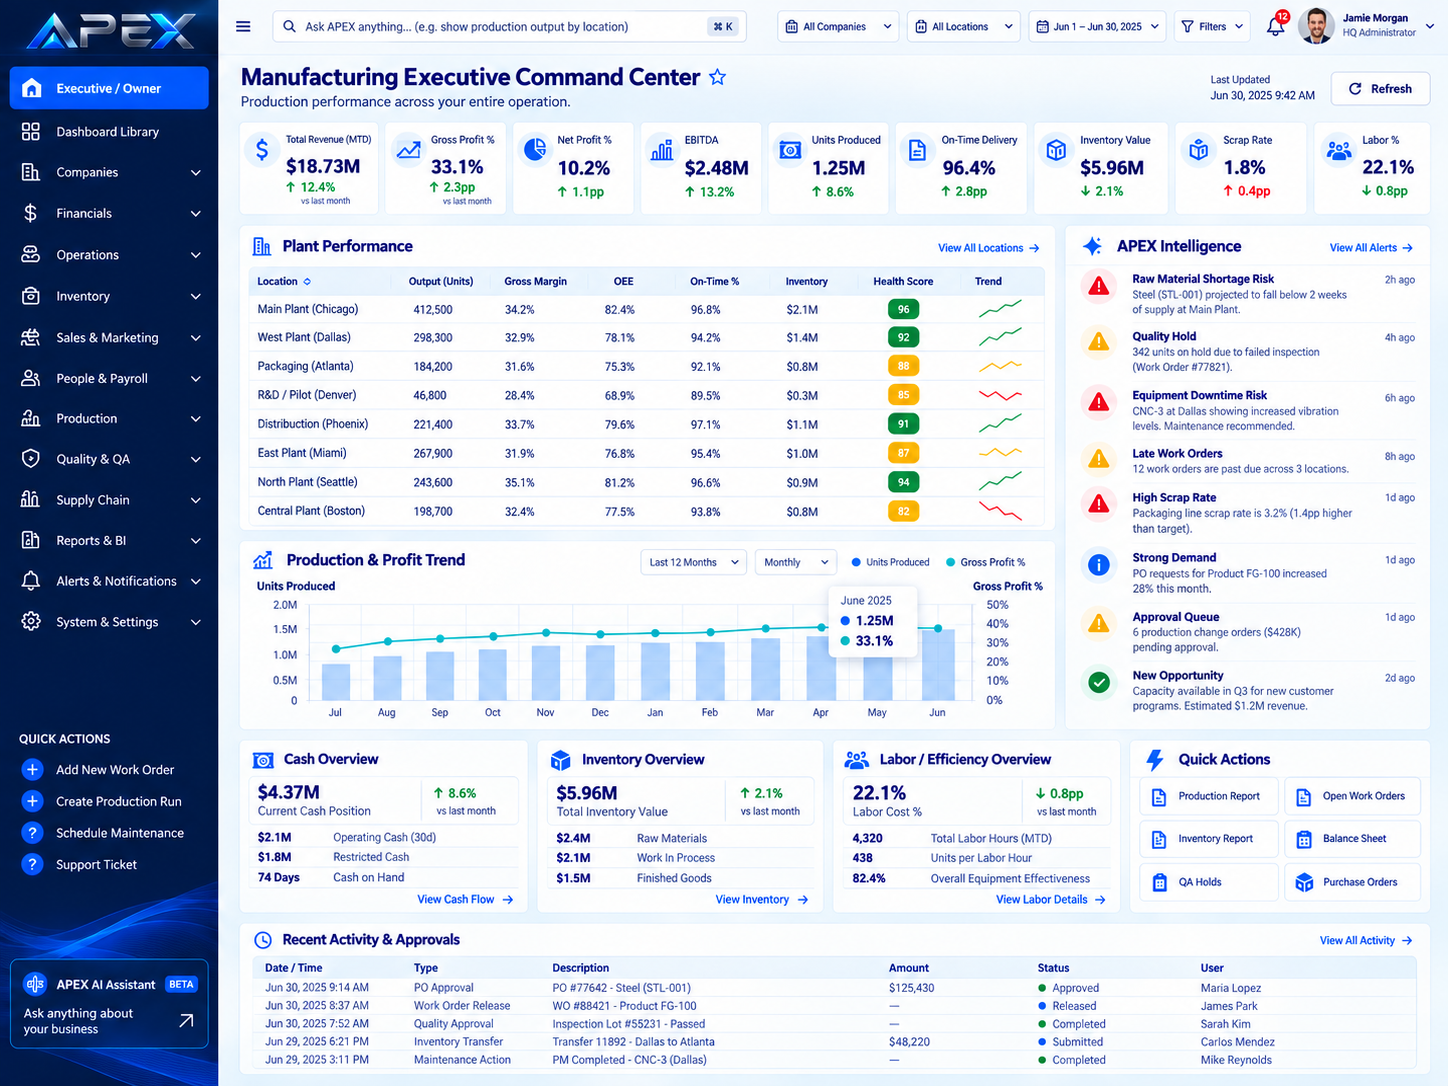Click the Ask APEX anything search field
This screenshot has height=1086, width=1448.
tap(509, 27)
